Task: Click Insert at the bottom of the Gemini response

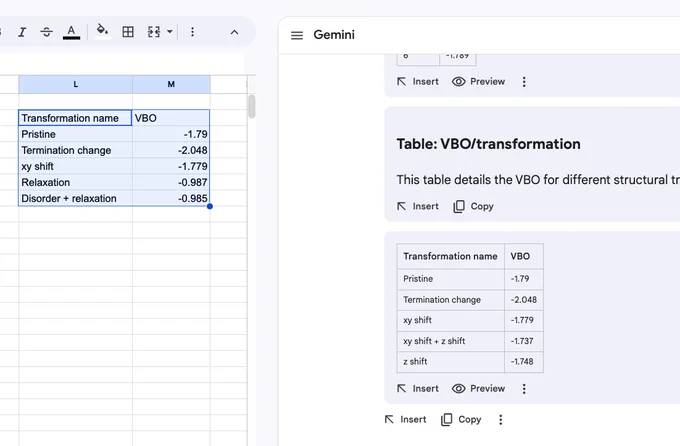Action: pos(405,420)
